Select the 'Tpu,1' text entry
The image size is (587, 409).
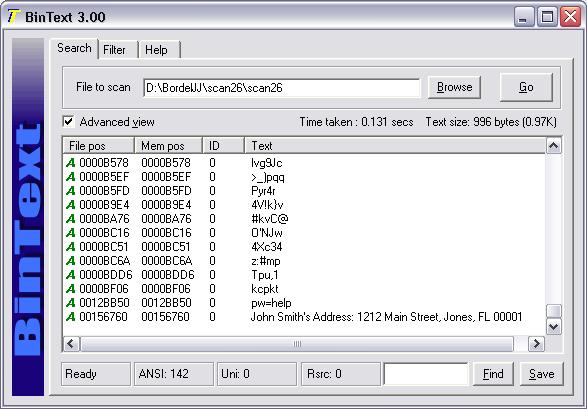point(265,275)
